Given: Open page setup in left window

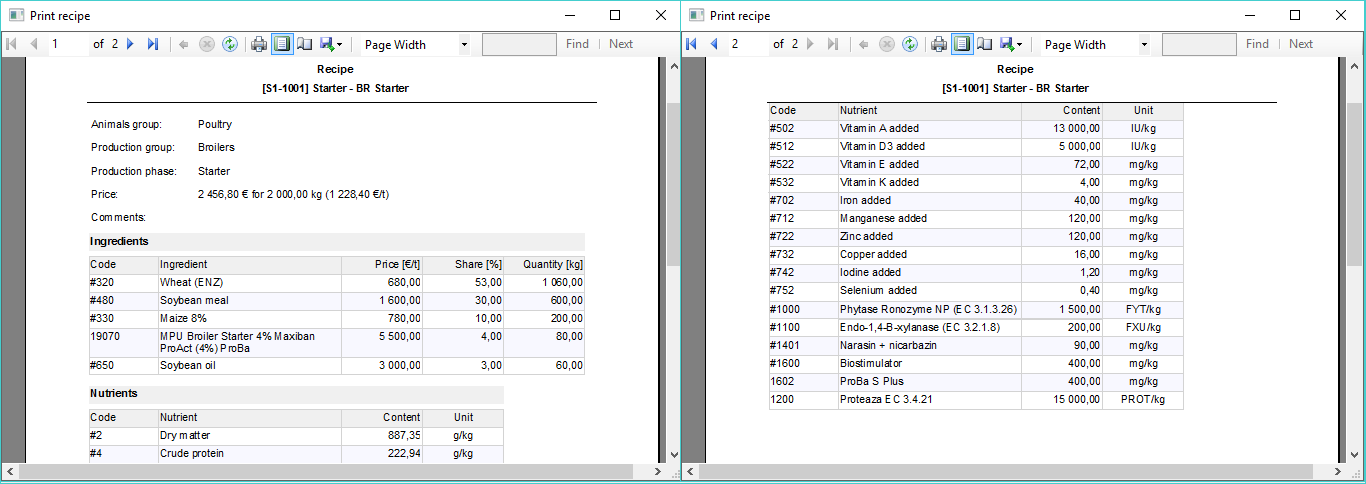Looking at the screenshot, I should 304,44.
